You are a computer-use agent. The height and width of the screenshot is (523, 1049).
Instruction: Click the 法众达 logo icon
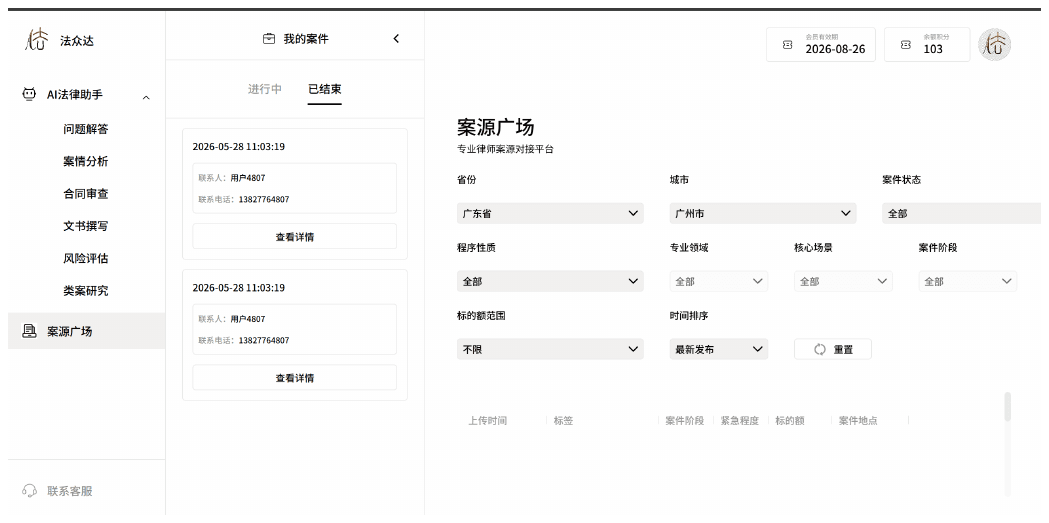pos(37,39)
